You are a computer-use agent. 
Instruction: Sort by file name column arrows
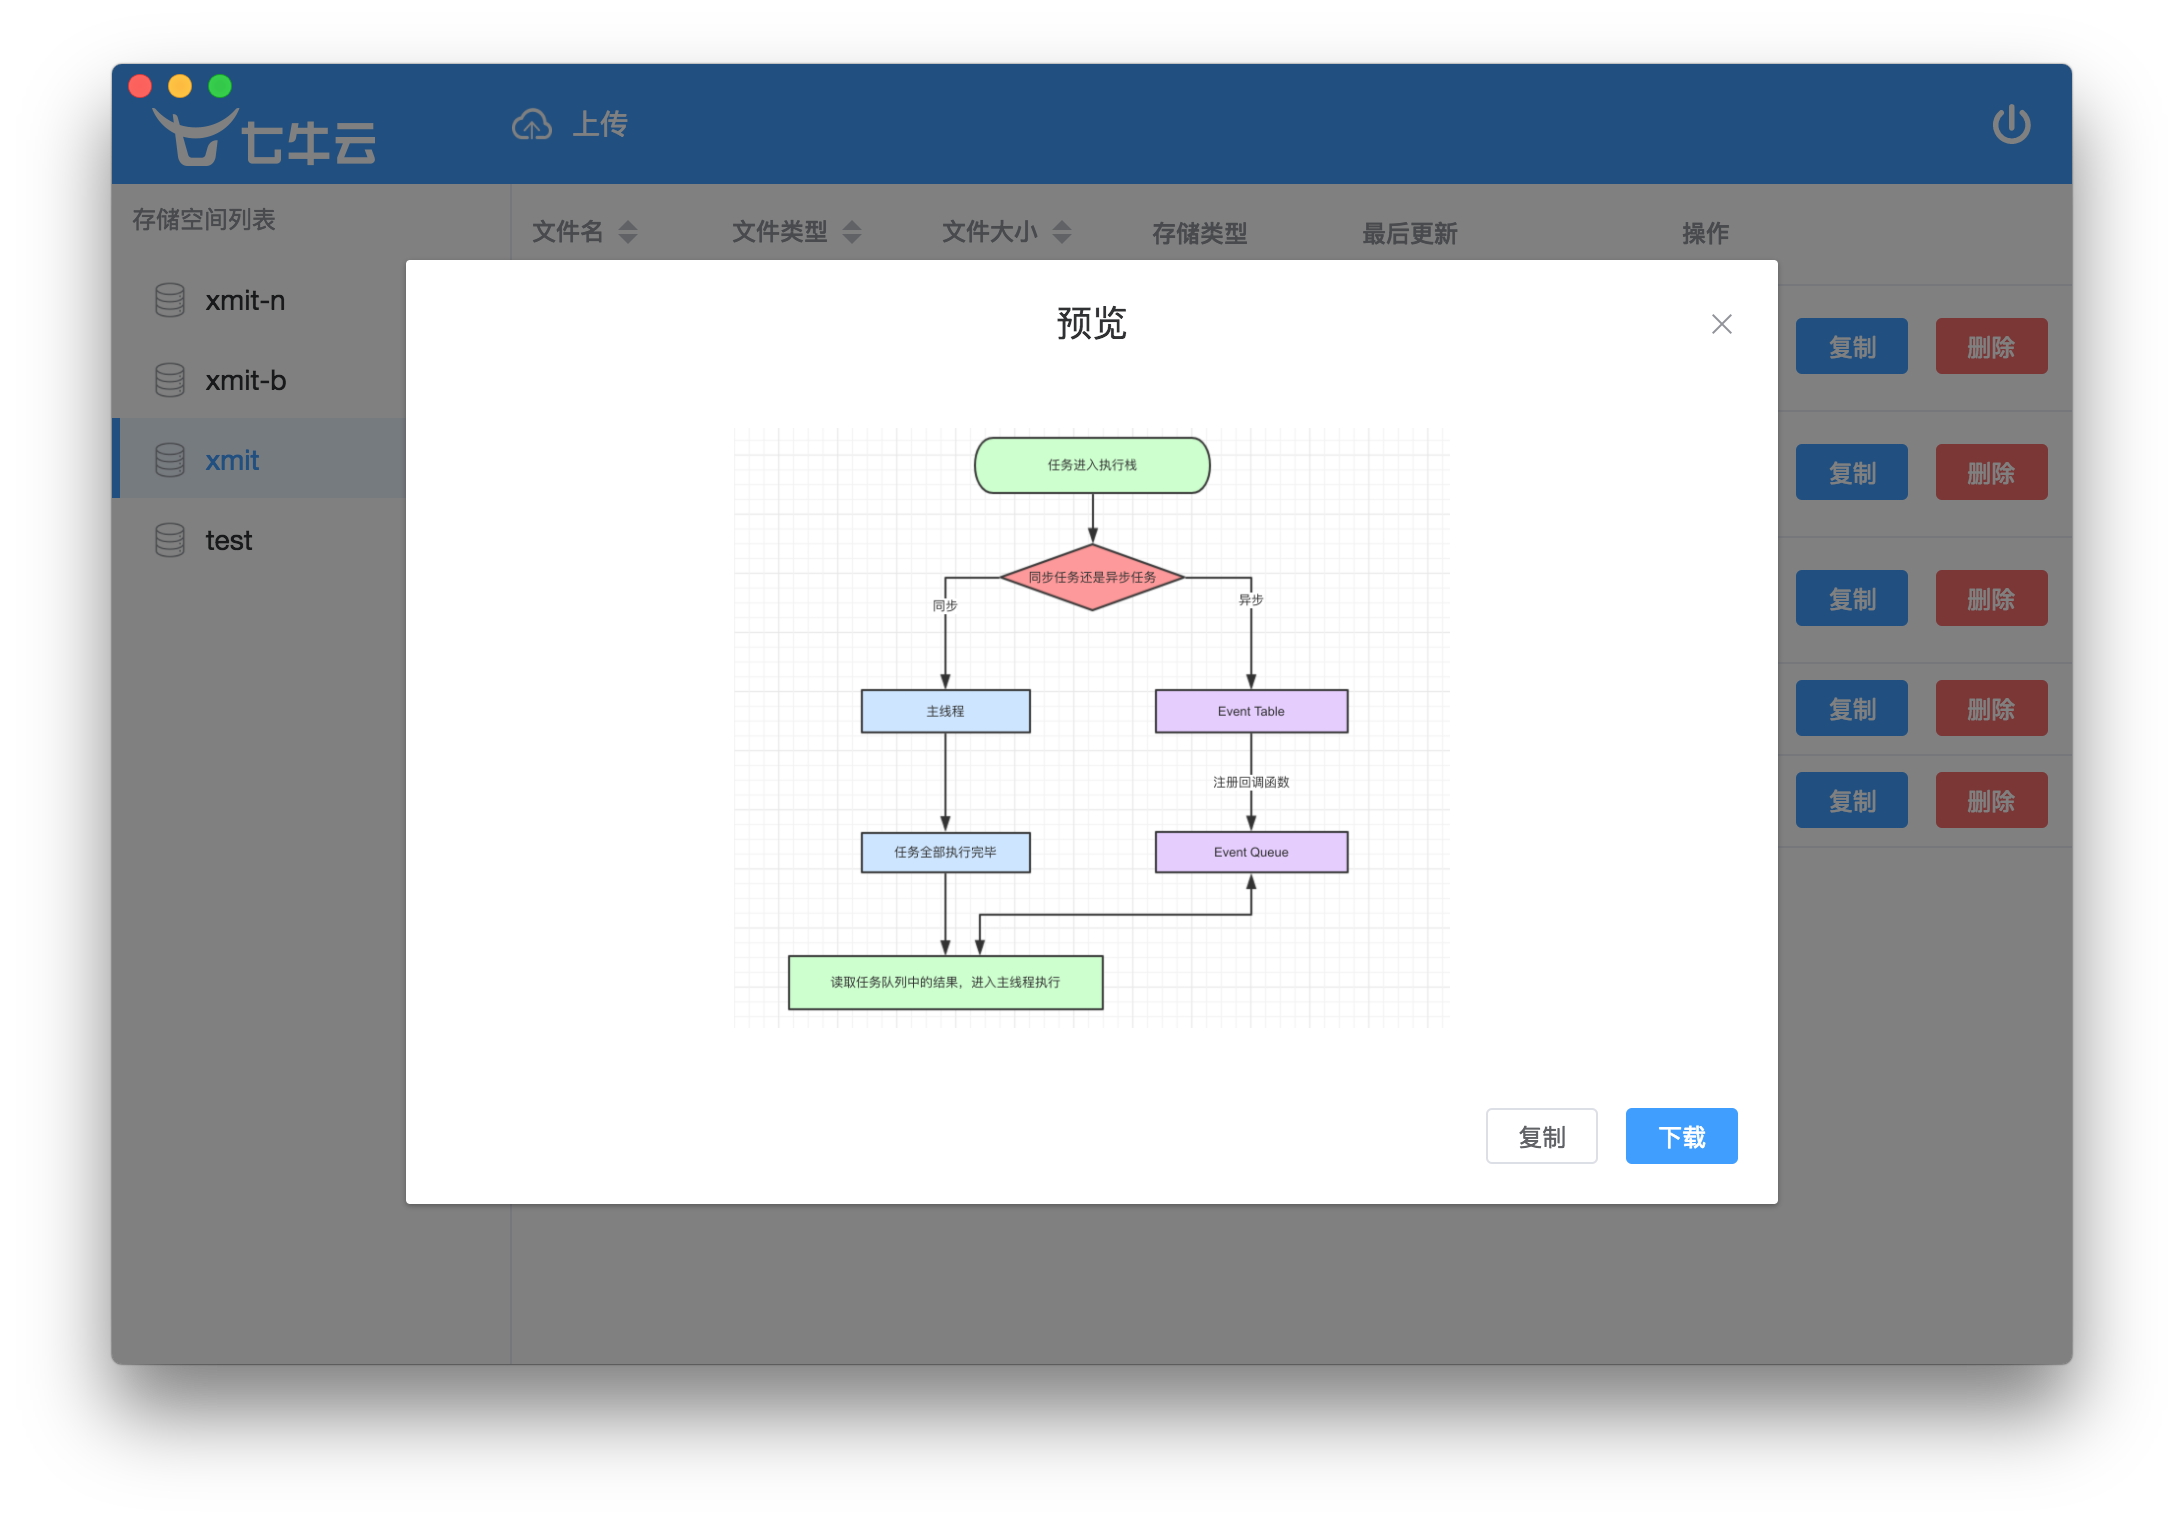pyautogui.click(x=628, y=232)
